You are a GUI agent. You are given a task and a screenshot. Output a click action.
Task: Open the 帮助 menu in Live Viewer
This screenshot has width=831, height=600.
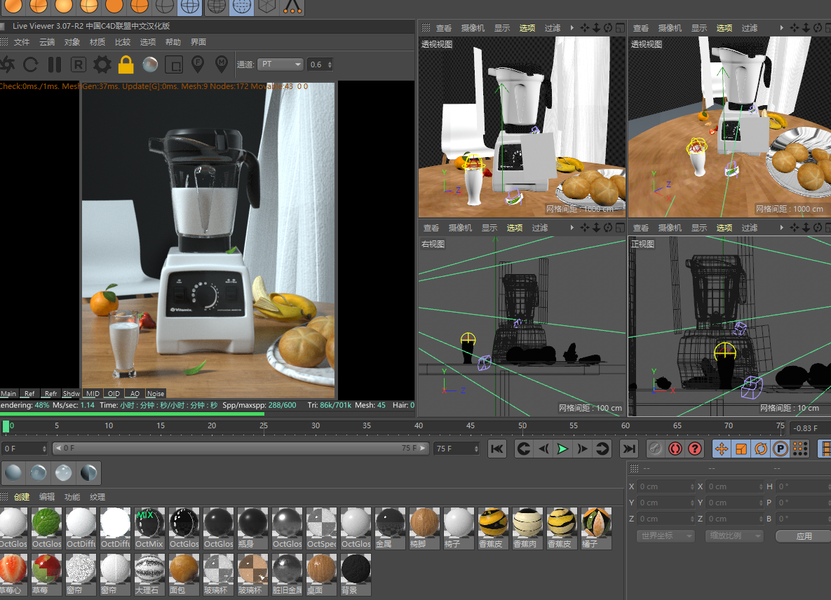click(x=173, y=42)
